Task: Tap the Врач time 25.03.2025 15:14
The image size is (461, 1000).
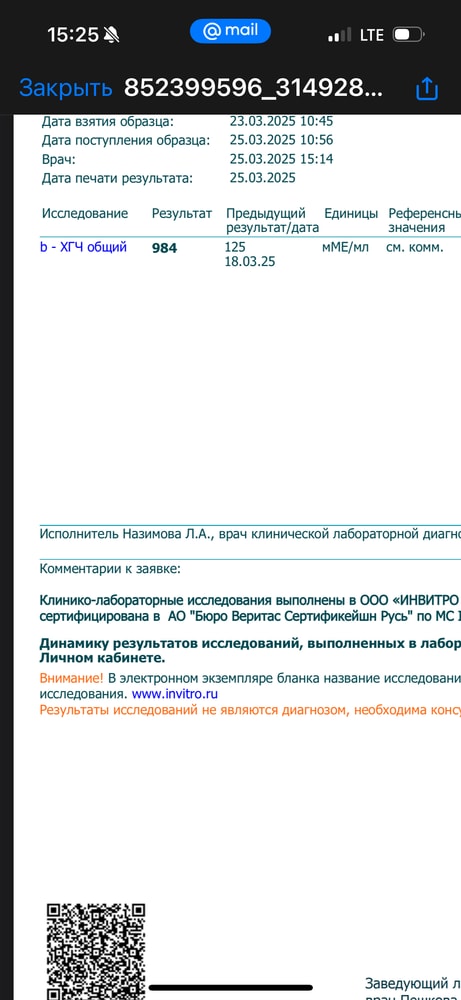Action: [281, 159]
